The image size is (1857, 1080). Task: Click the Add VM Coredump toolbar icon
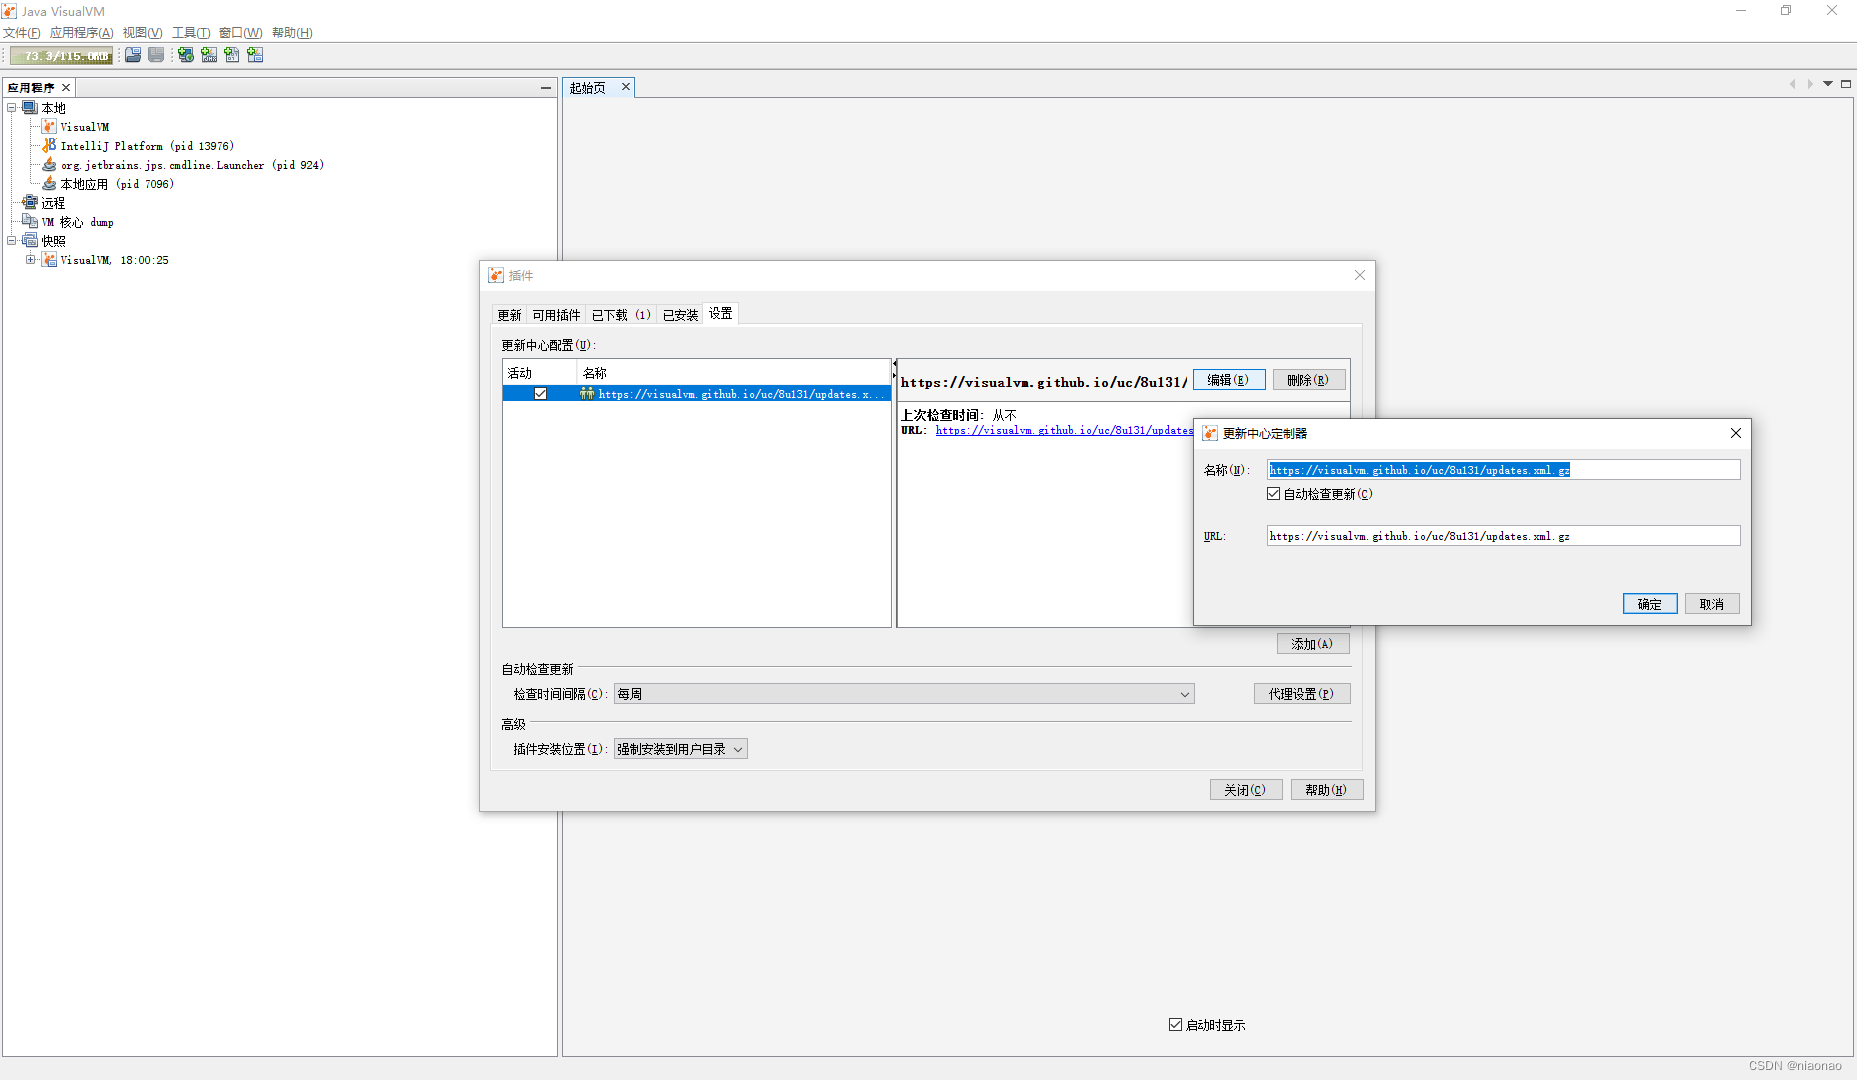click(232, 55)
